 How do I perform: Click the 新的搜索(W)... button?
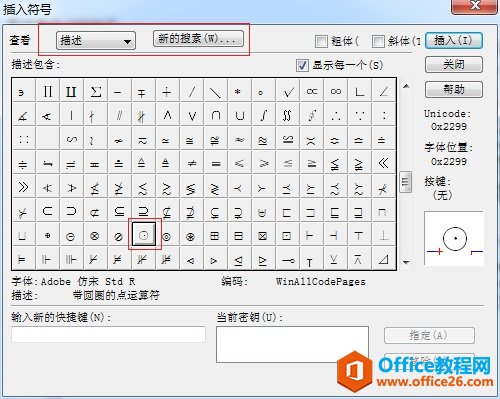(x=198, y=39)
